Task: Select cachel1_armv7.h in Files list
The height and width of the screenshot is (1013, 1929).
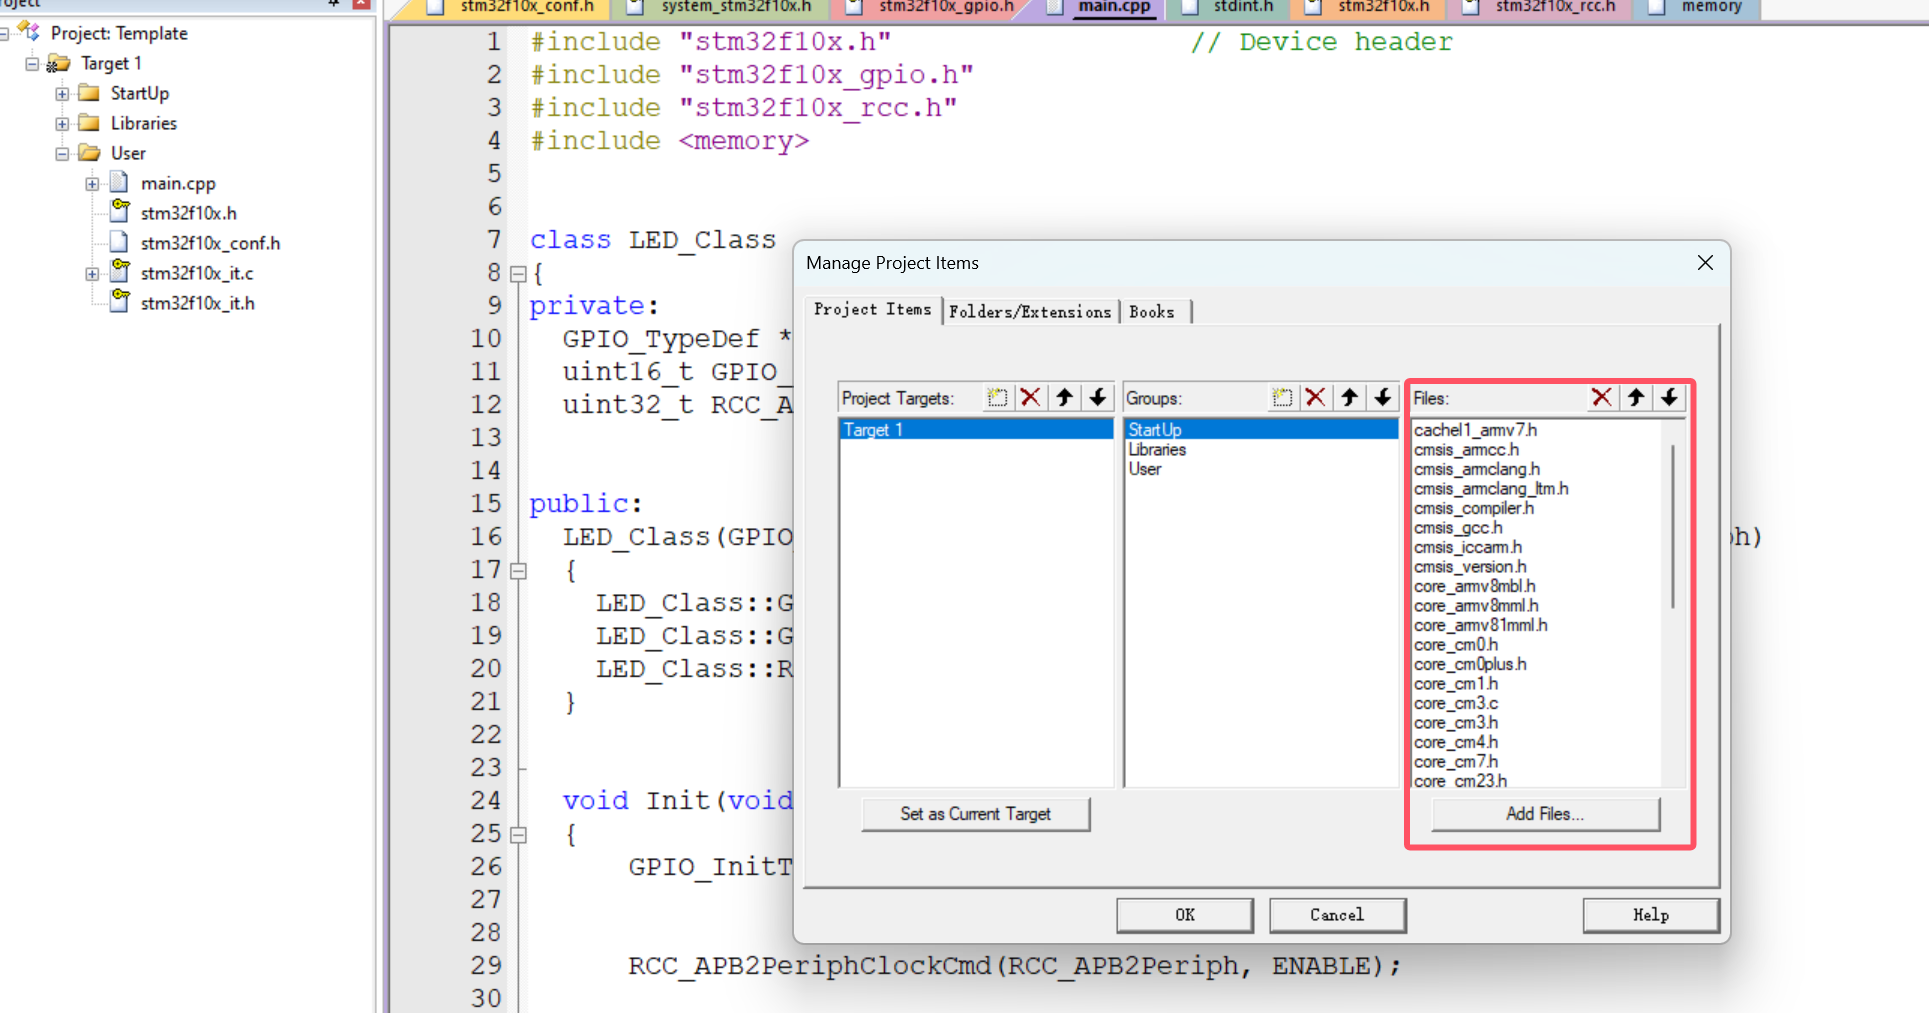Action: [1476, 430]
